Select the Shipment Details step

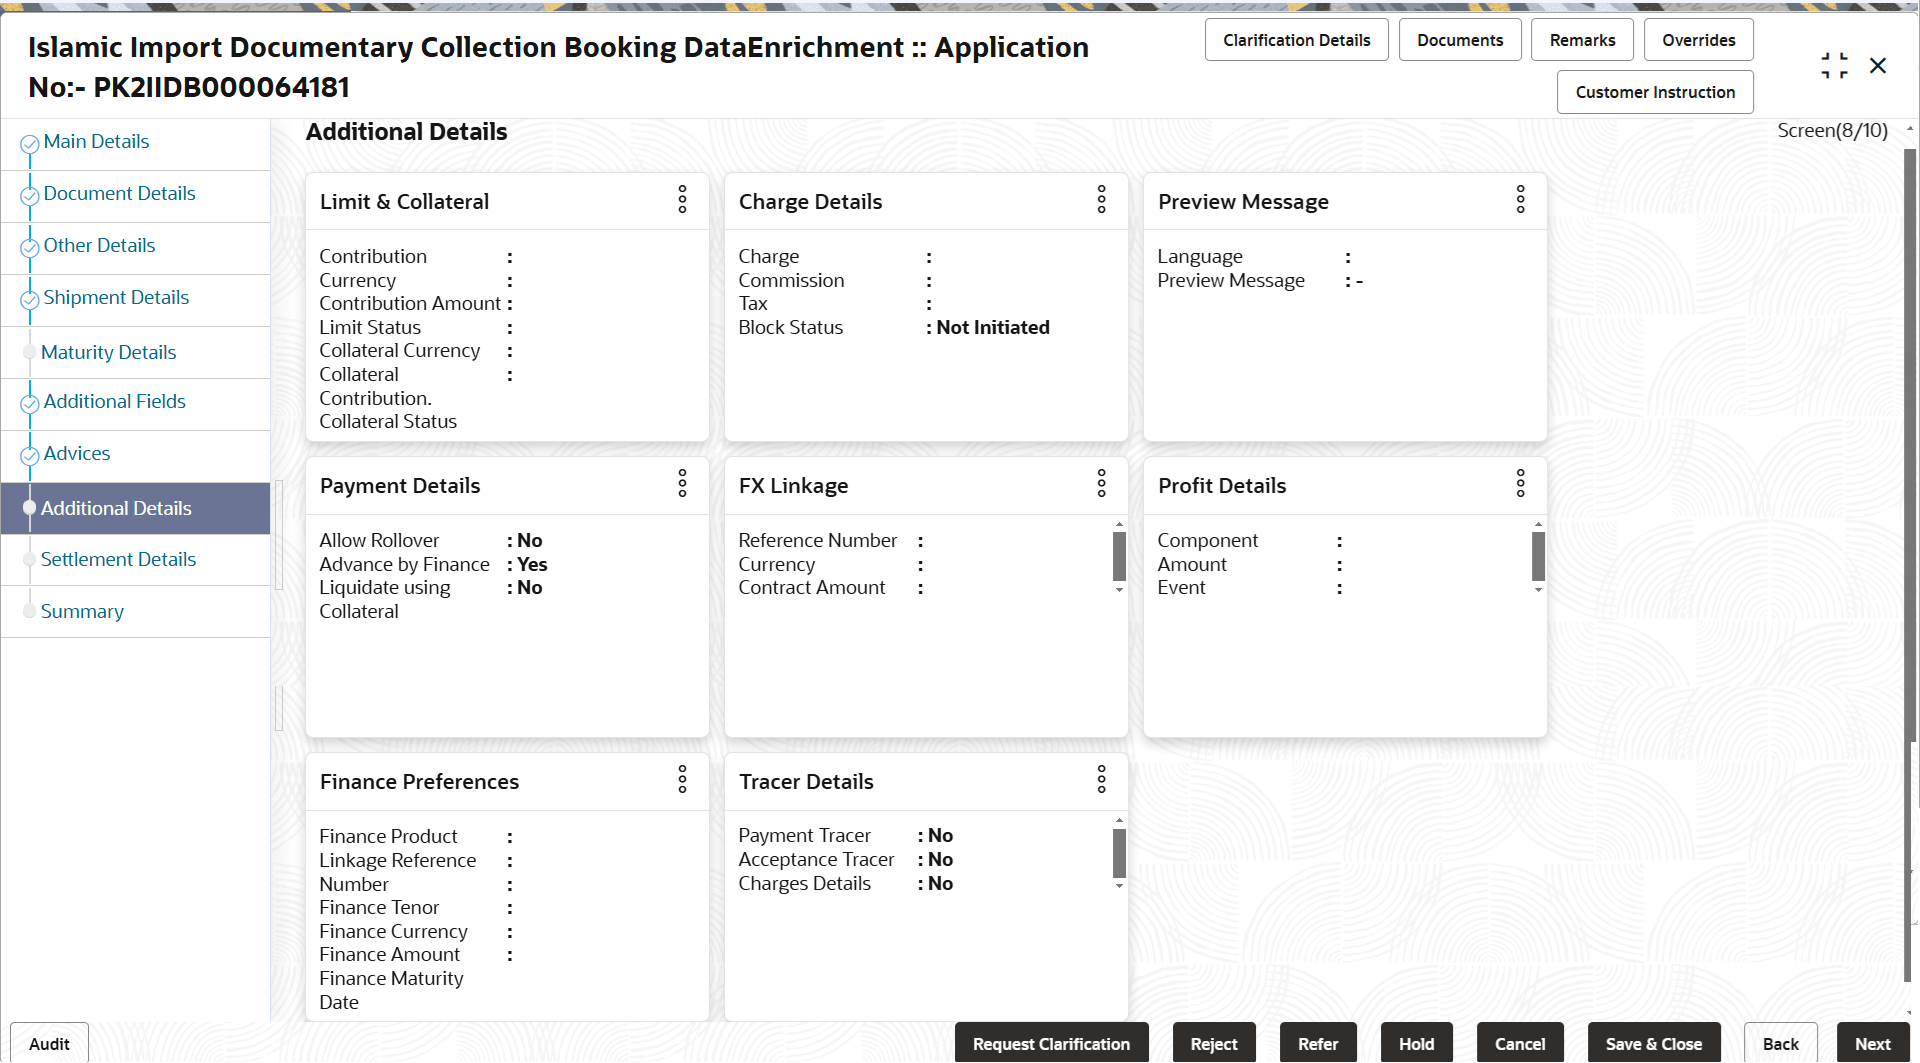116,298
